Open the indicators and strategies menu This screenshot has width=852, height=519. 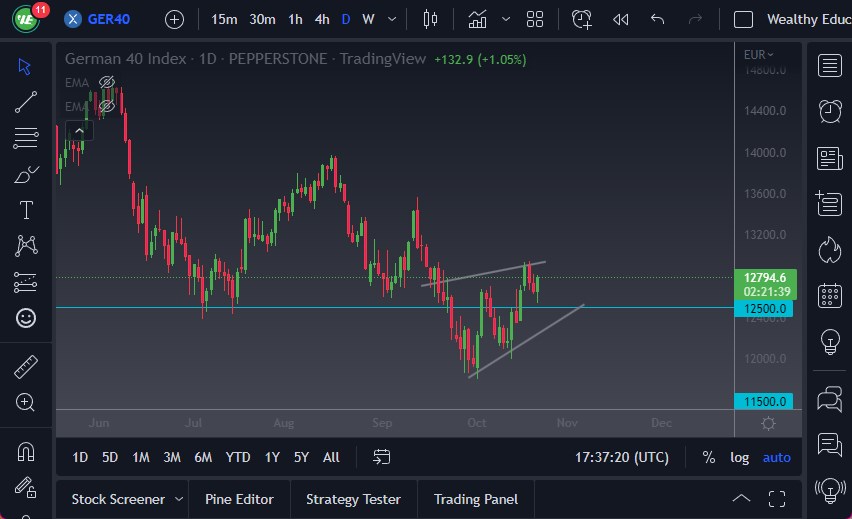477,20
